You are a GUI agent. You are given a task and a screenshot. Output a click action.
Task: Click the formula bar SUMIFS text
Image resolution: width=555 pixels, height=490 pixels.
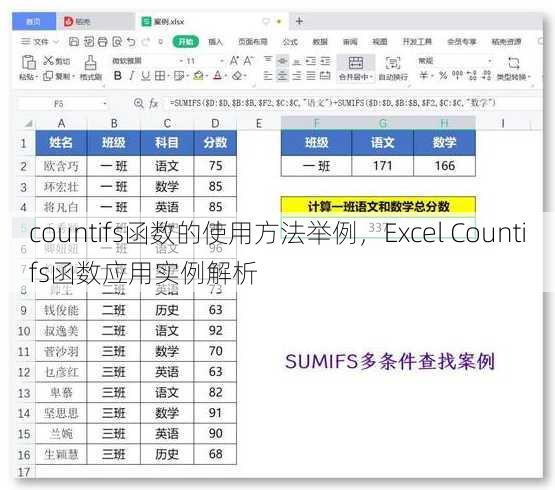click(332, 103)
